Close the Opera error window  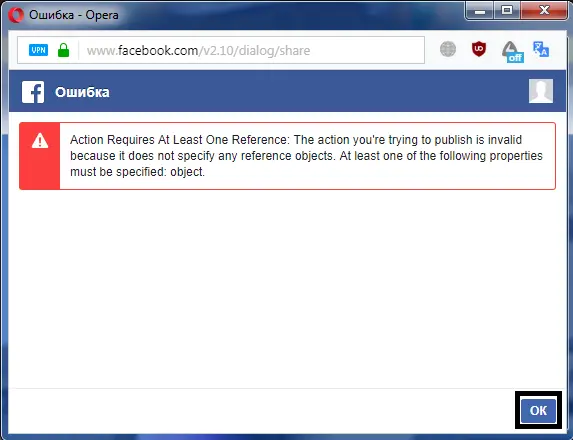(544, 11)
